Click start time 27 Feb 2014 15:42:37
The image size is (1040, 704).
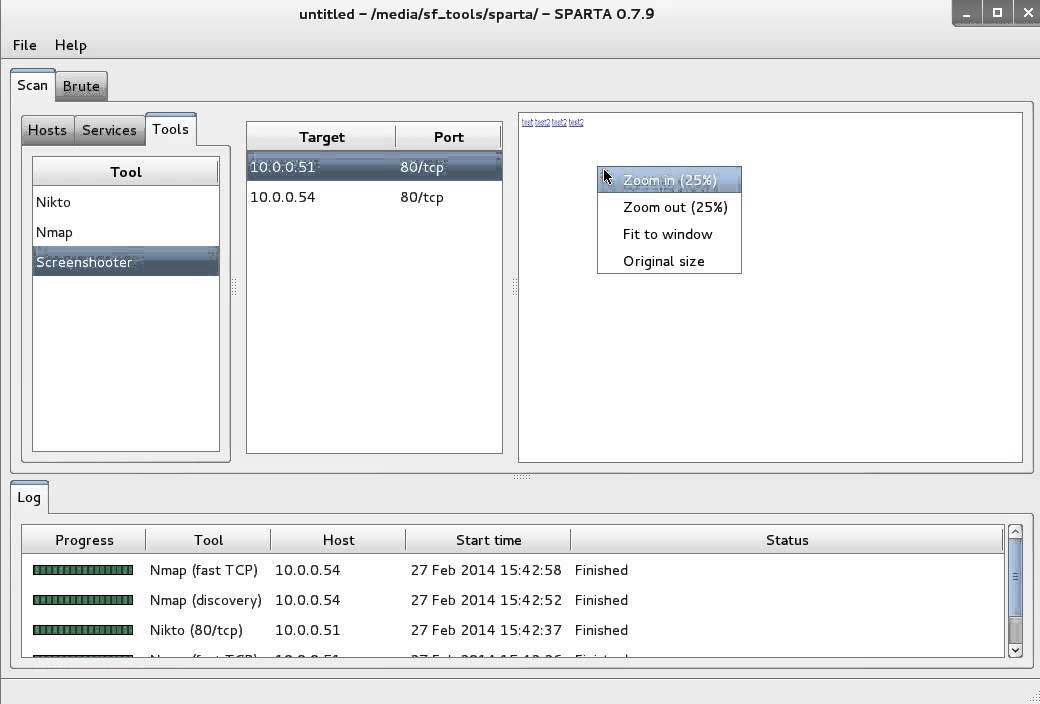pyautogui.click(x=486, y=630)
